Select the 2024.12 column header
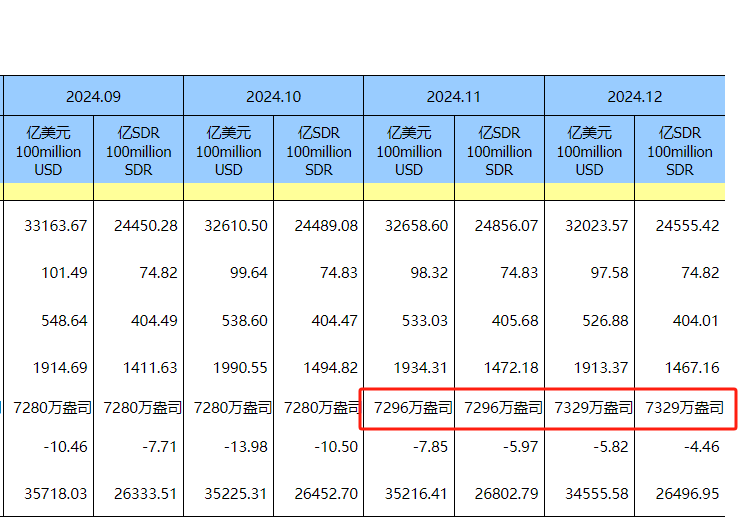The width and height of the screenshot is (746, 522). pos(634,97)
